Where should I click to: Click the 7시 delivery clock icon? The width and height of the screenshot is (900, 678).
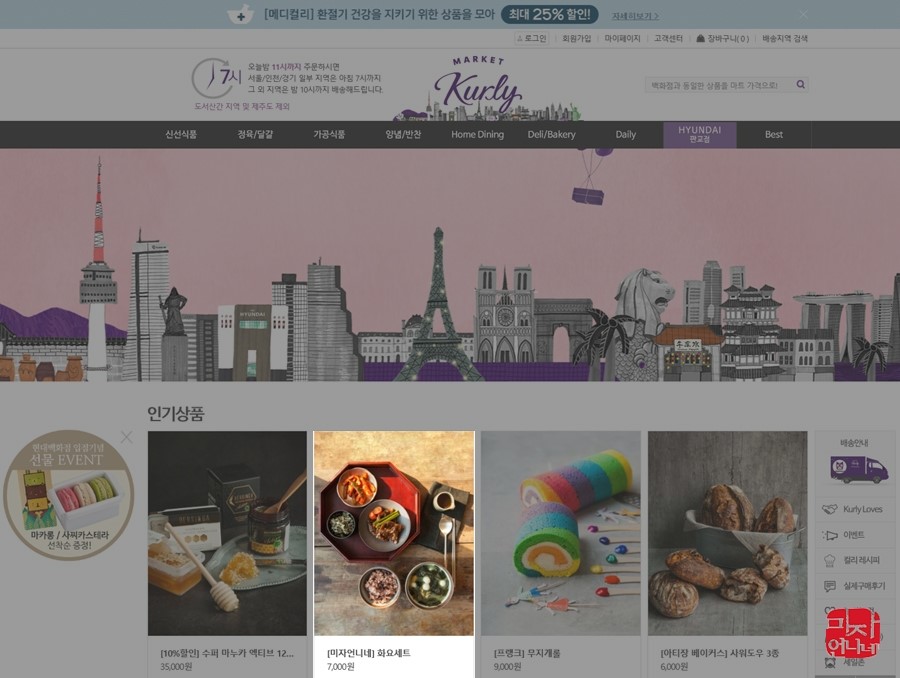[216, 78]
